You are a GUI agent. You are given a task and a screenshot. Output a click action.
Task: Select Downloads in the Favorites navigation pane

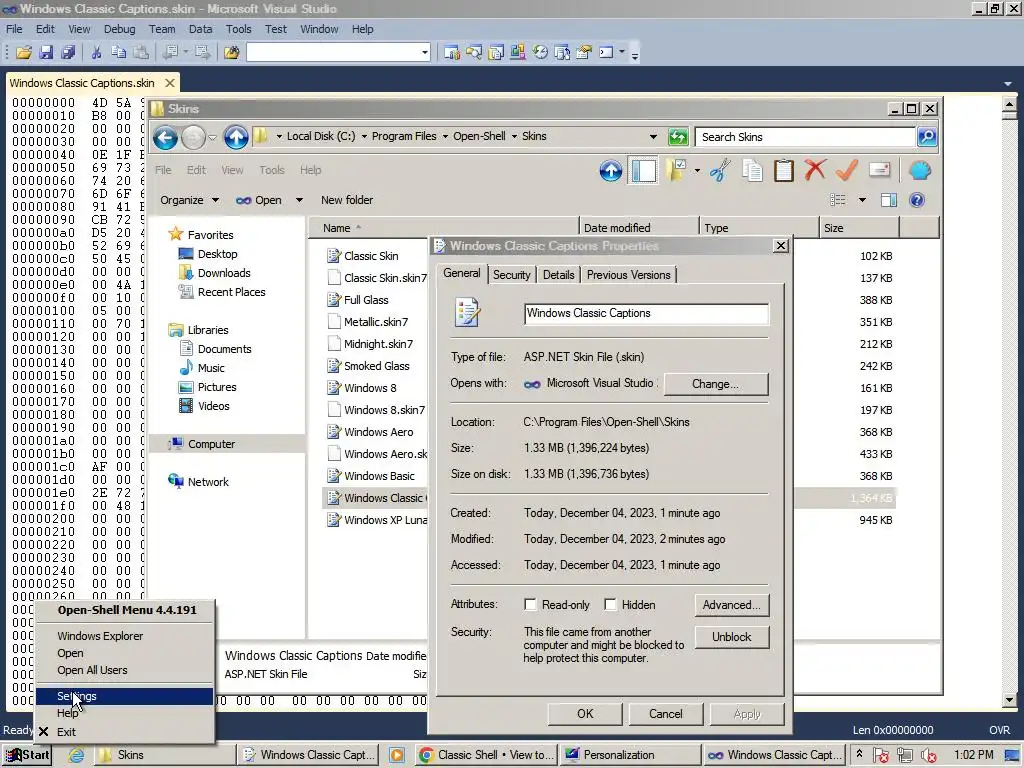click(x=224, y=273)
